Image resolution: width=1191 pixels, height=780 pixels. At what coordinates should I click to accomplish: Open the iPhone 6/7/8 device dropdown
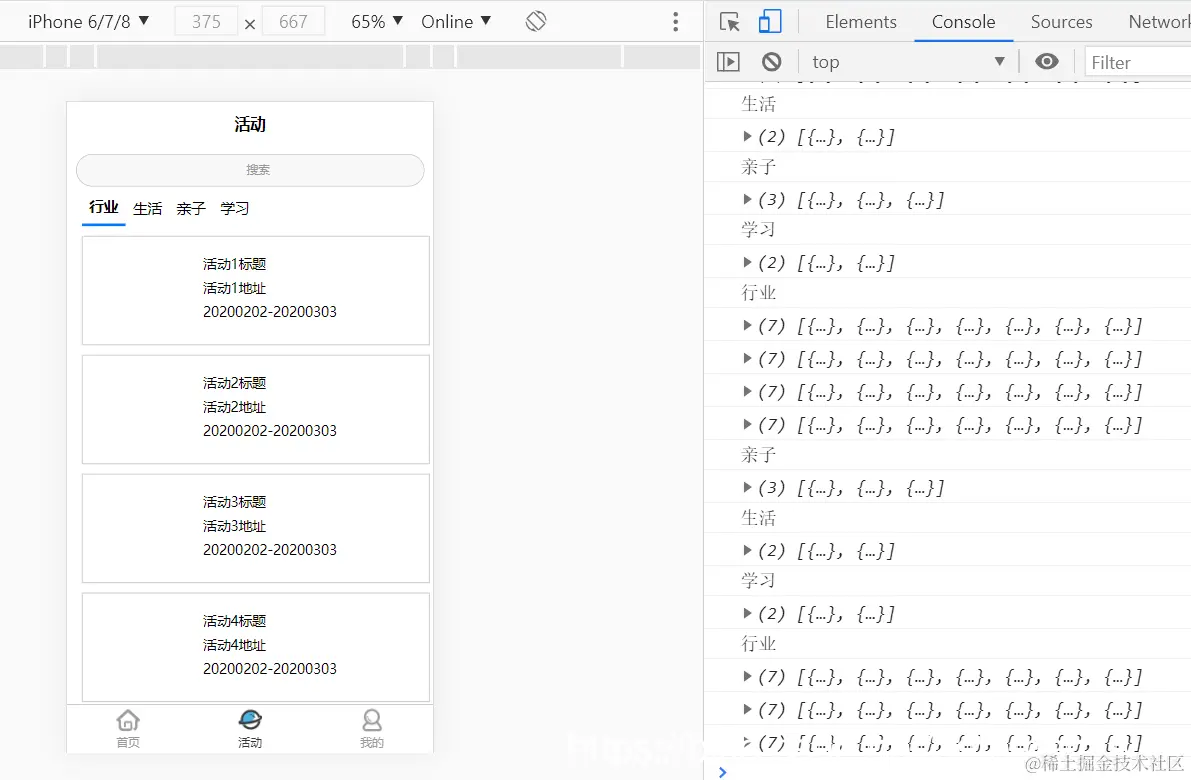tap(88, 21)
